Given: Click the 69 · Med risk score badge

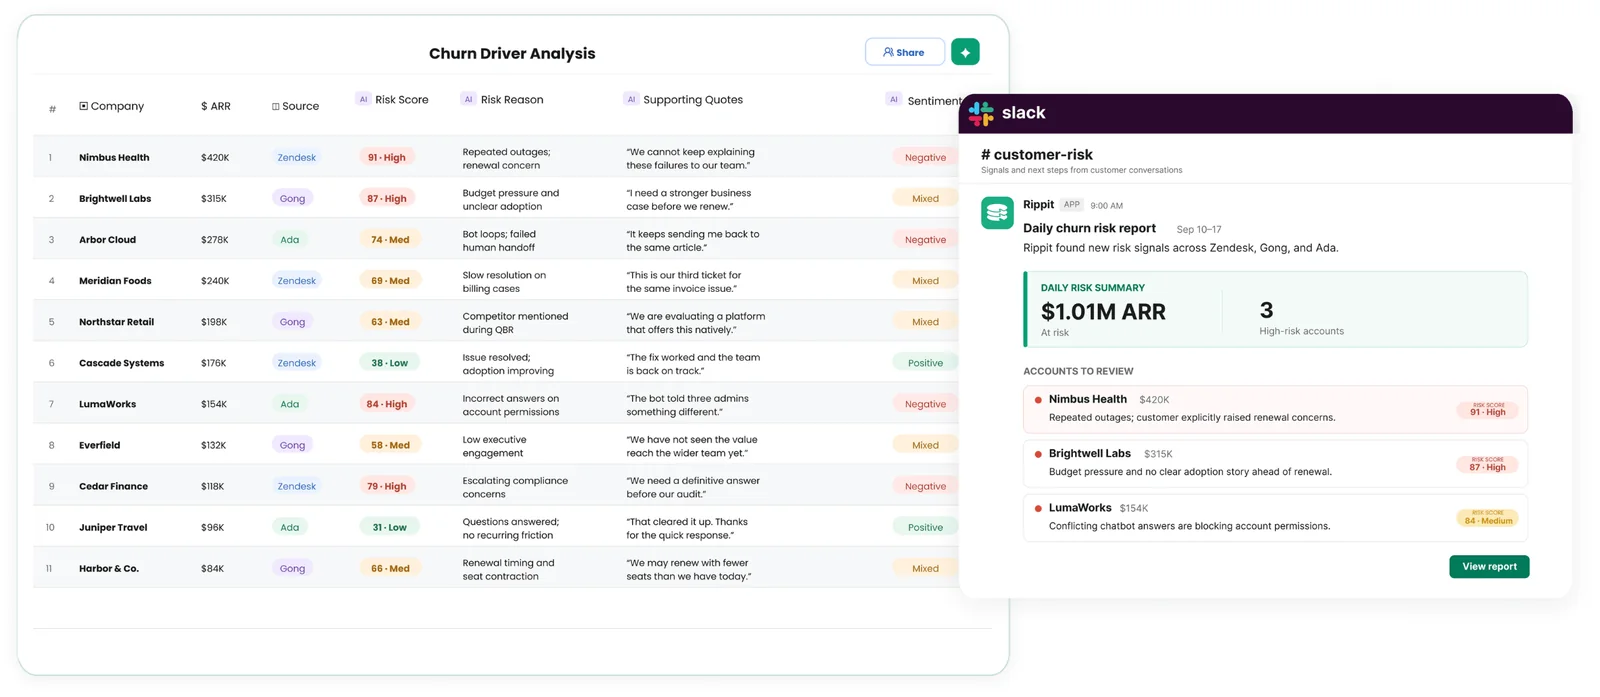Looking at the screenshot, I should 390,281.
